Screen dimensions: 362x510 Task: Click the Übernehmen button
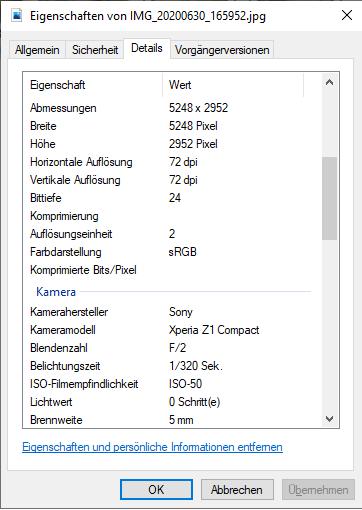(318, 490)
